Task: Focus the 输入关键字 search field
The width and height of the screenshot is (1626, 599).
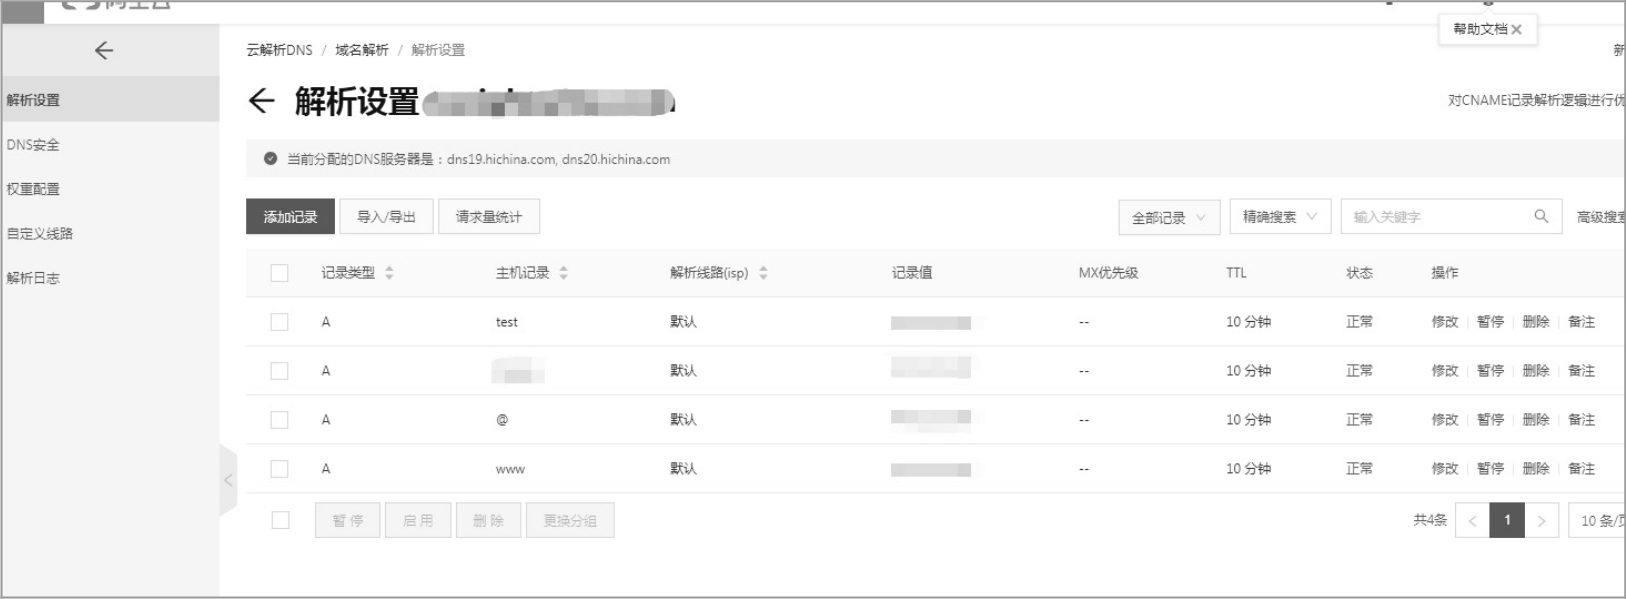Action: click(x=1435, y=217)
